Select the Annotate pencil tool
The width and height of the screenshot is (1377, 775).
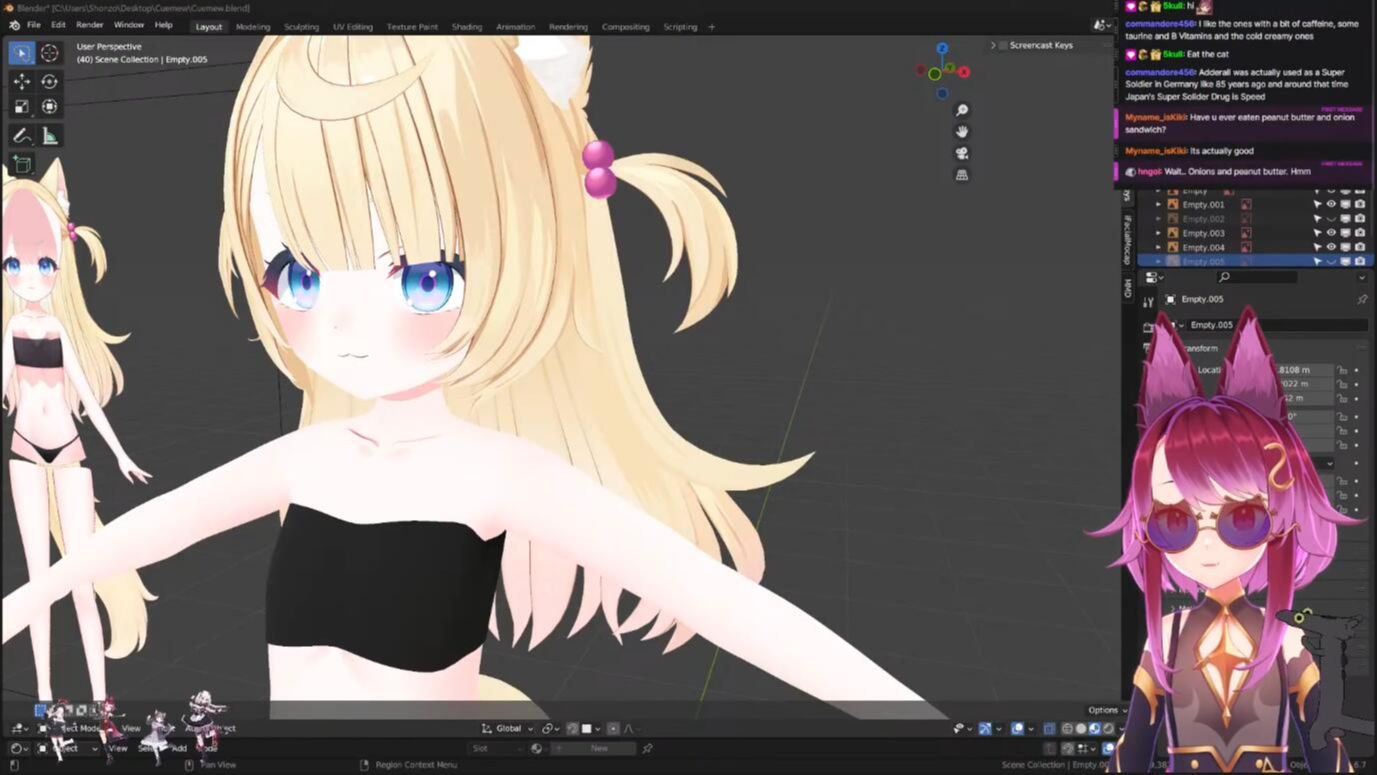pyautogui.click(x=21, y=135)
